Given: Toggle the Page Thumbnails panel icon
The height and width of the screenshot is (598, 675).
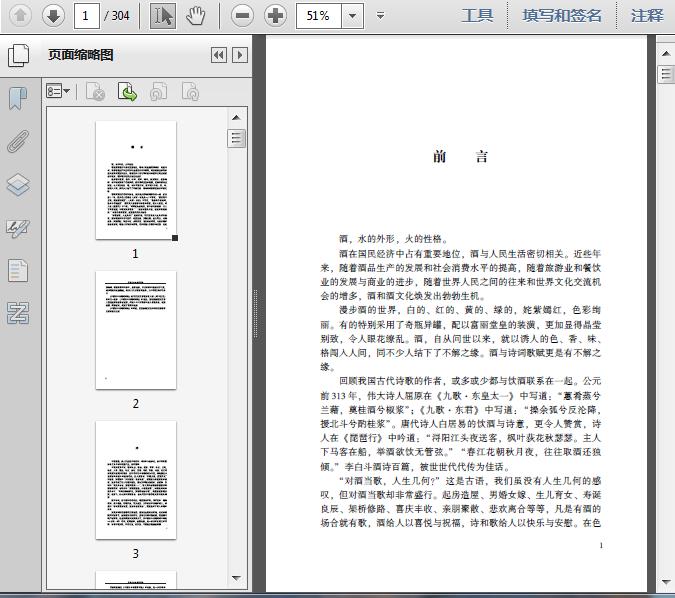Looking at the screenshot, I should 17,55.
